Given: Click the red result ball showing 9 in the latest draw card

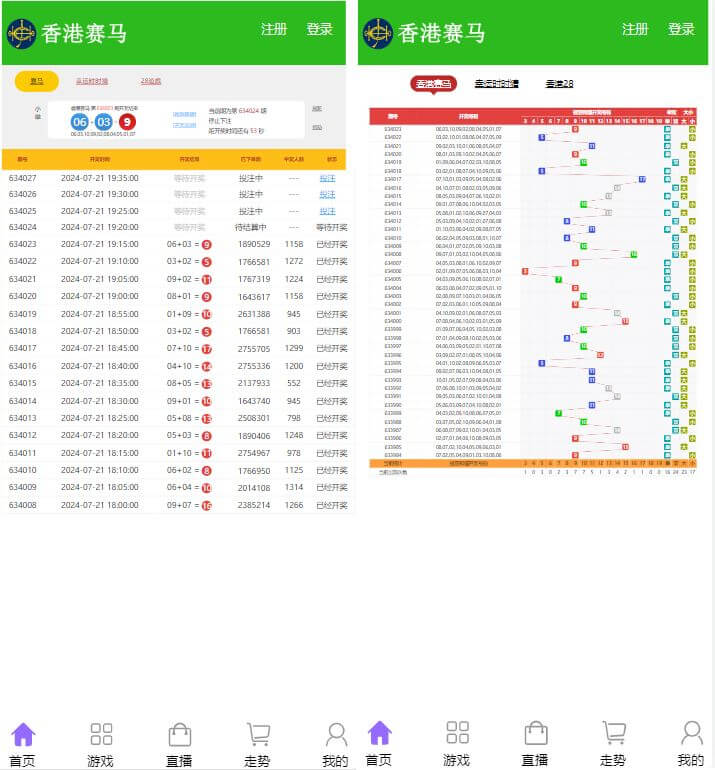Looking at the screenshot, I should (x=127, y=122).
